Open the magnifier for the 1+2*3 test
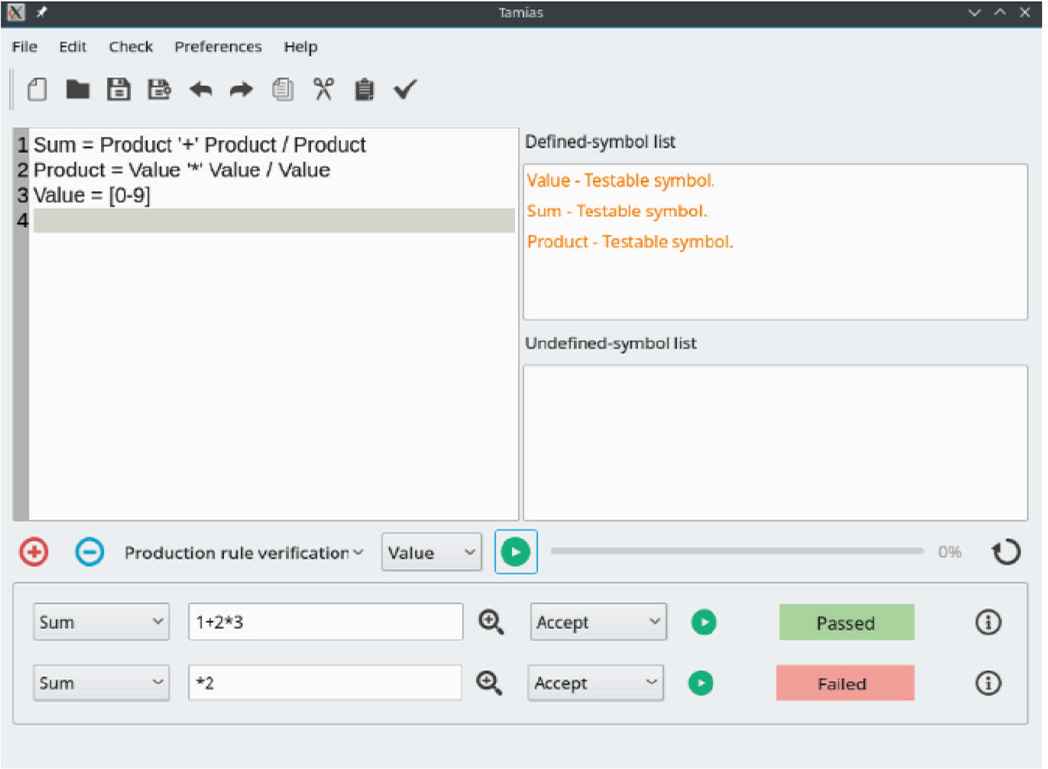This screenshot has width=1048, height=769. point(490,622)
